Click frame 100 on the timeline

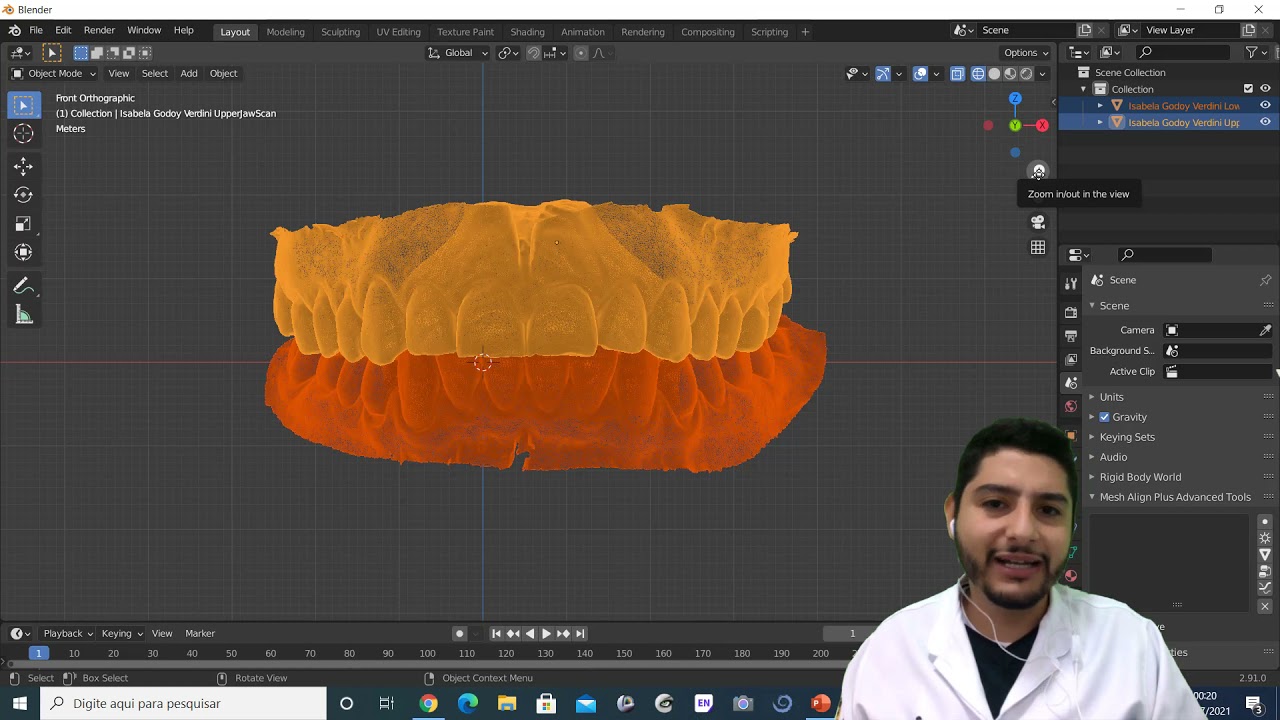pos(427,653)
